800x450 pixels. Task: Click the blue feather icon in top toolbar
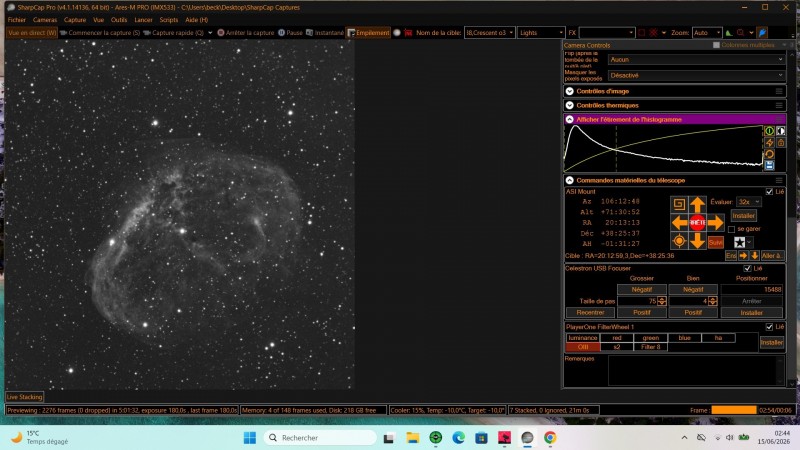(762, 33)
